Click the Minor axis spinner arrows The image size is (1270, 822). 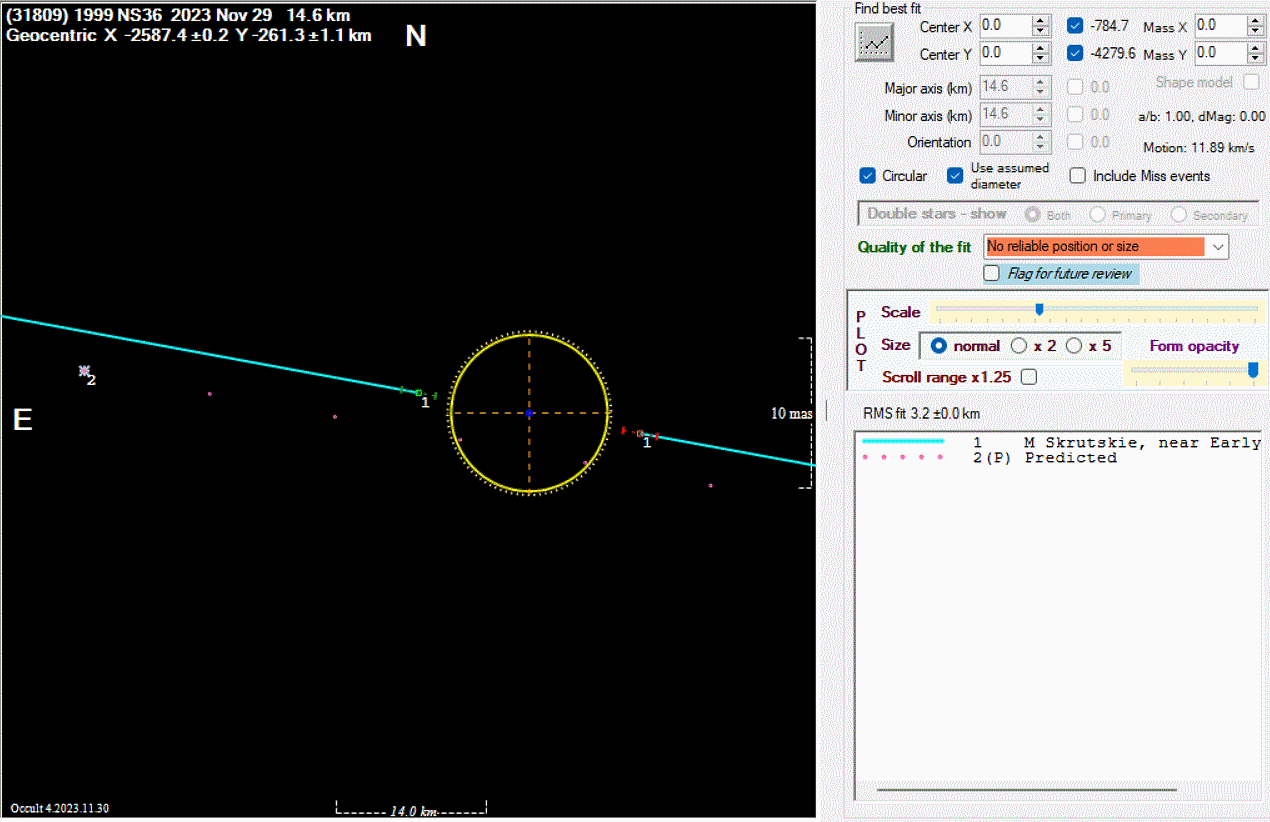pos(1042,115)
